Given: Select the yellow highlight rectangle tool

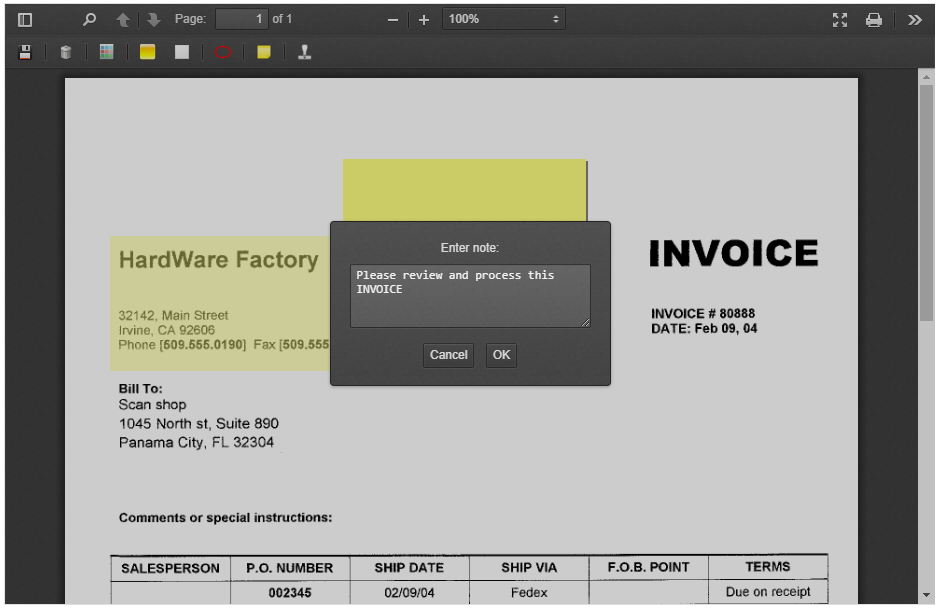Looking at the screenshot, I should [x=147, y=52].
